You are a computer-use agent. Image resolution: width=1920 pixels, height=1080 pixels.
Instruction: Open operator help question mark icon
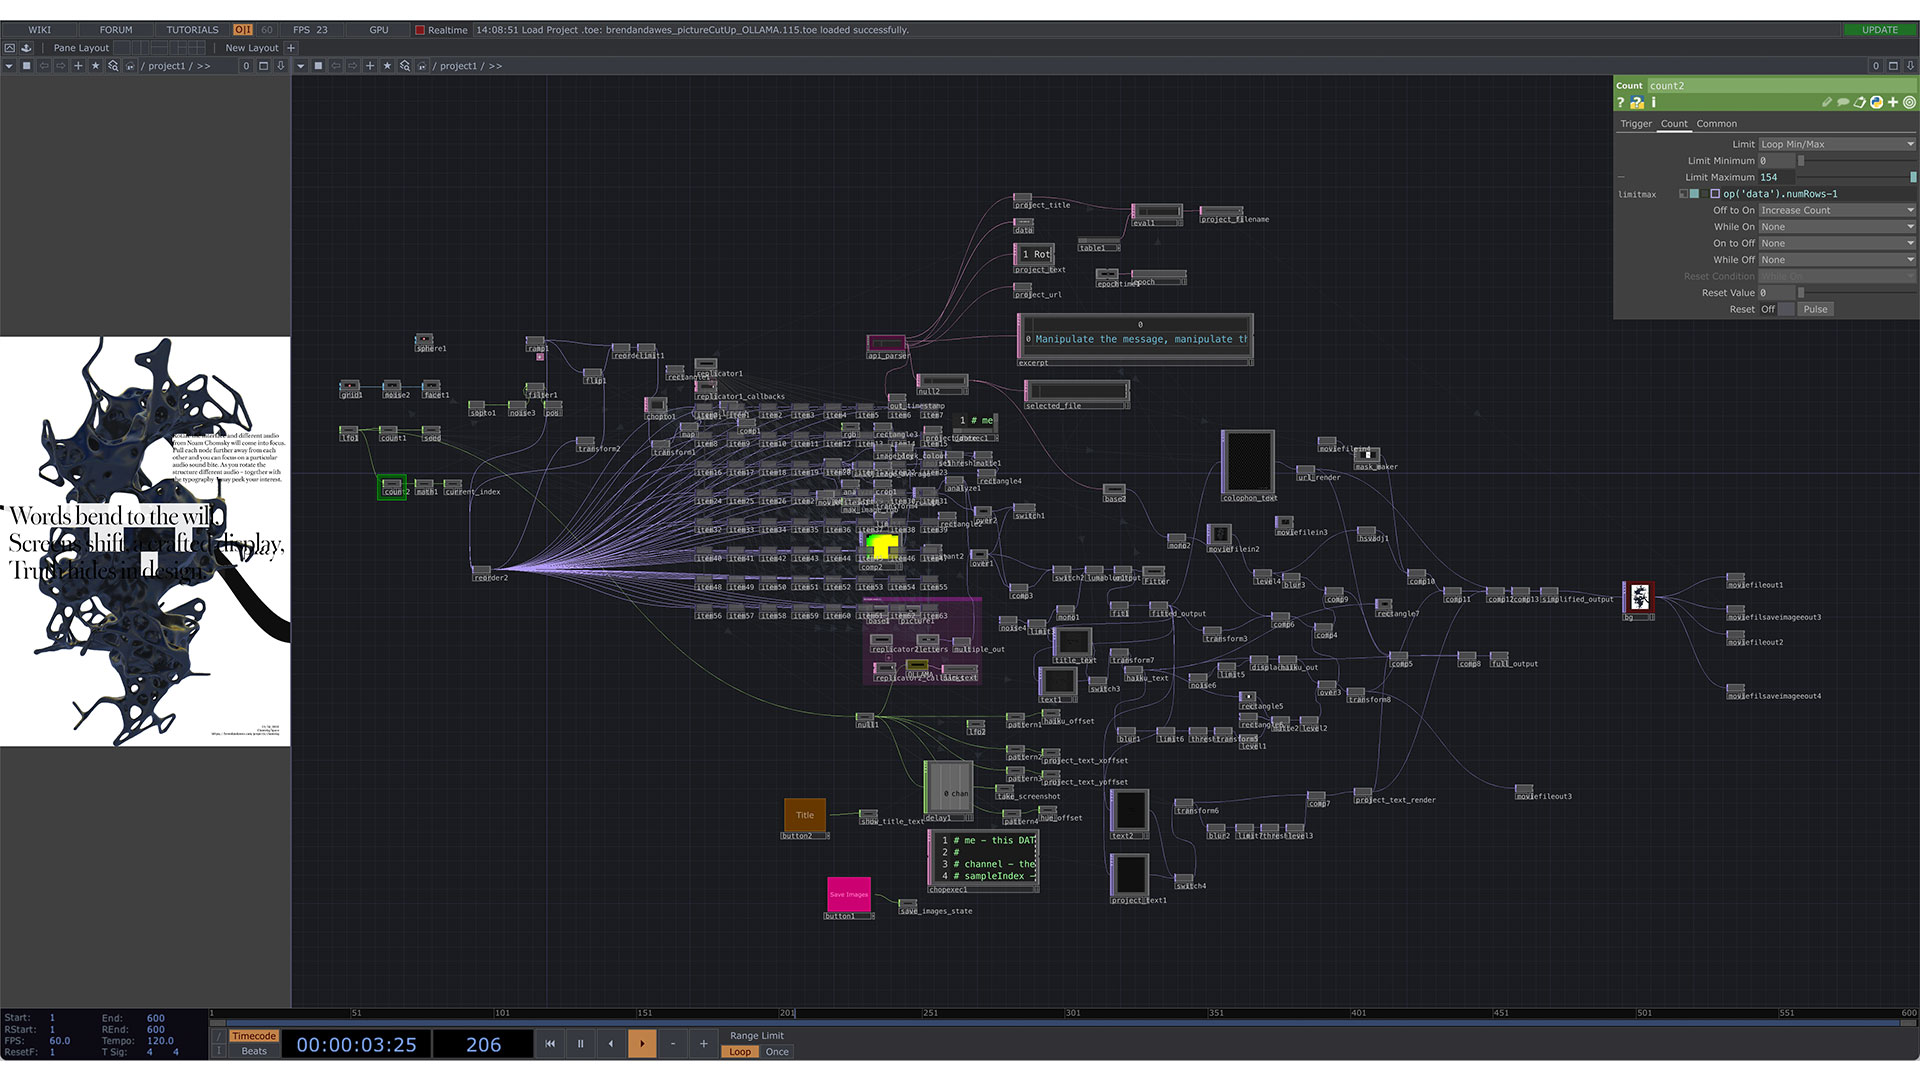pyautogui.click(x=1621, y=102)
